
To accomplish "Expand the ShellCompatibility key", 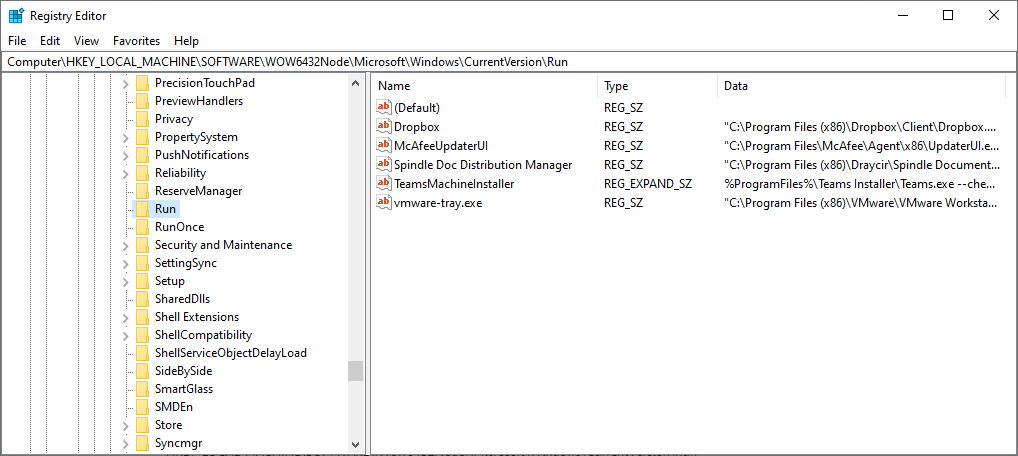I will pos(126,335).
